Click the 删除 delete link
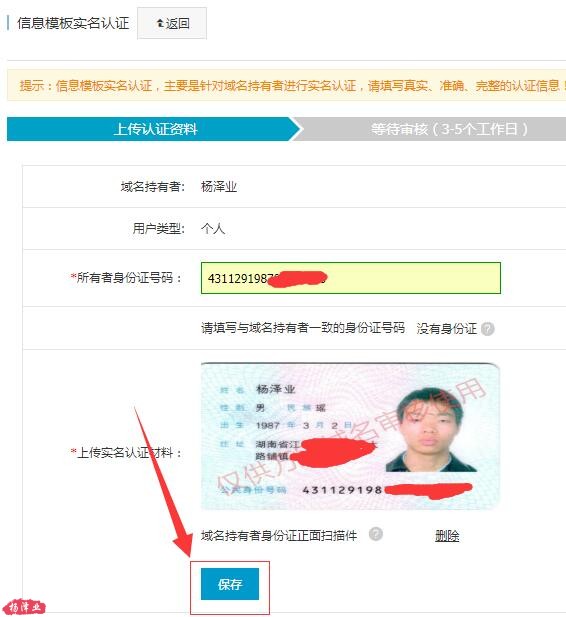Image resolution: width=566 pixels, height=617 pixels. [447, 536]
